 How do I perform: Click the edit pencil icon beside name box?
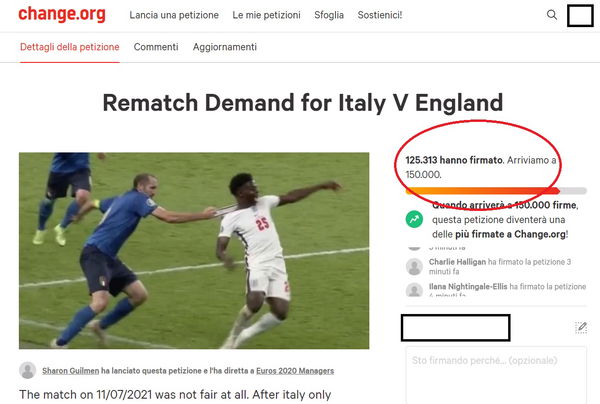point(581,327)
